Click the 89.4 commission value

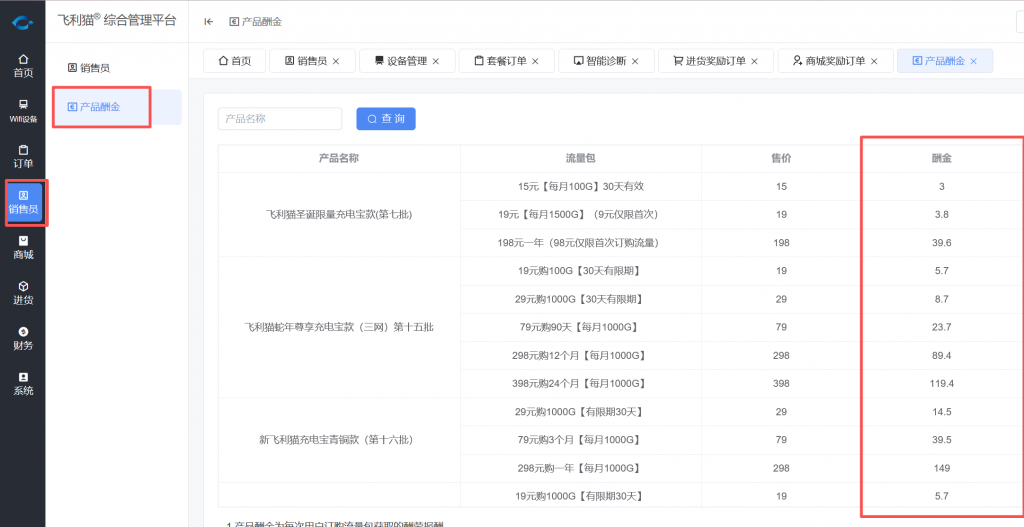point(942,355)
